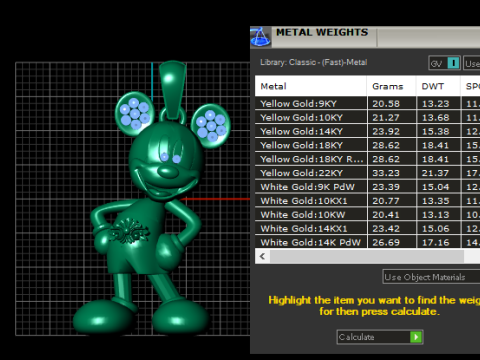Image resolution: width=480 pixels, height=360 pixels.
Task: Click the 23.39 grams cell
Action: click(392, 187)
